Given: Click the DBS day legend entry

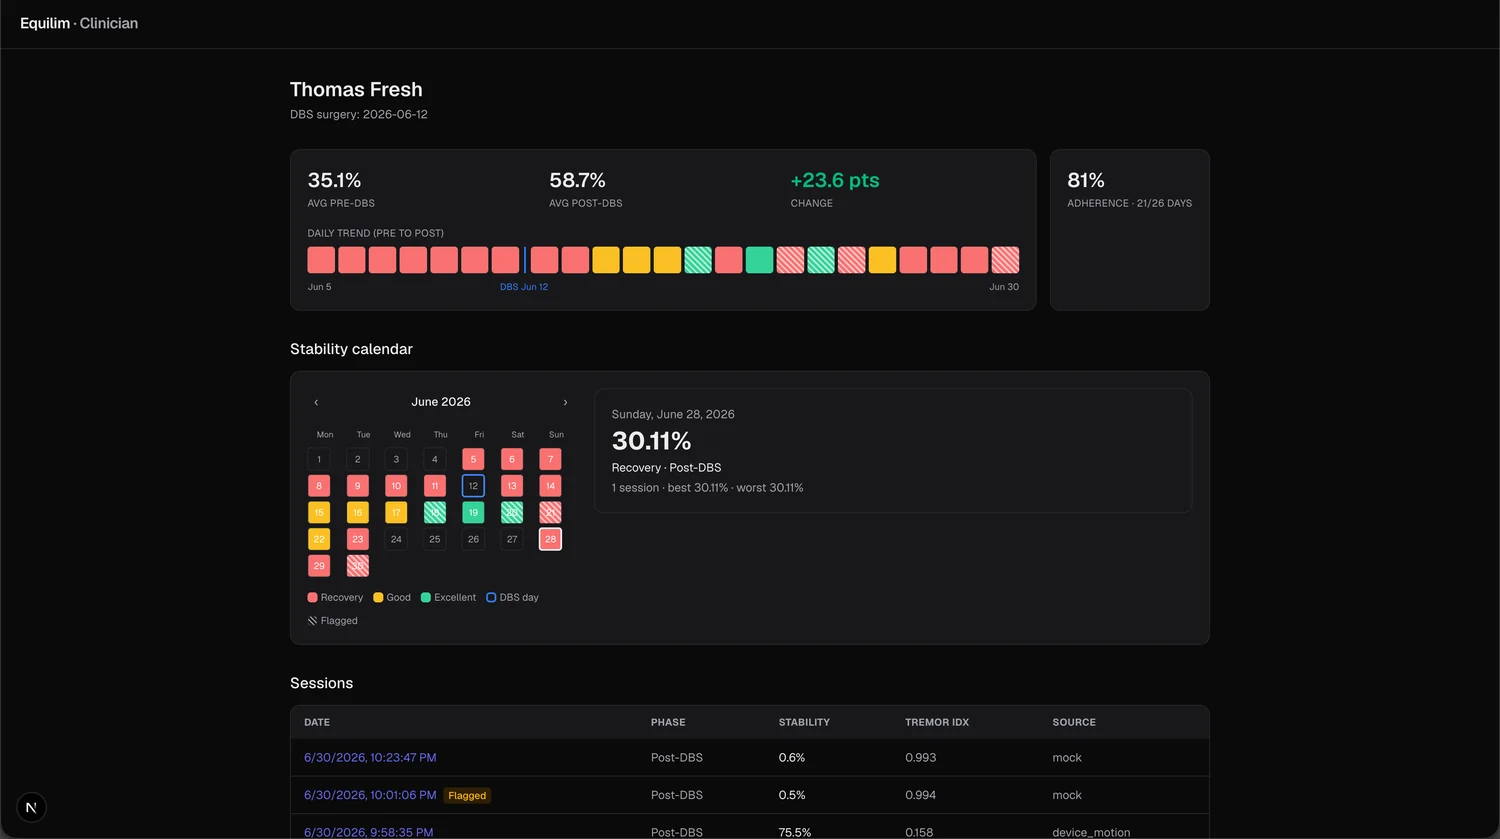Looking at the screenshot, I should point(512,597).
